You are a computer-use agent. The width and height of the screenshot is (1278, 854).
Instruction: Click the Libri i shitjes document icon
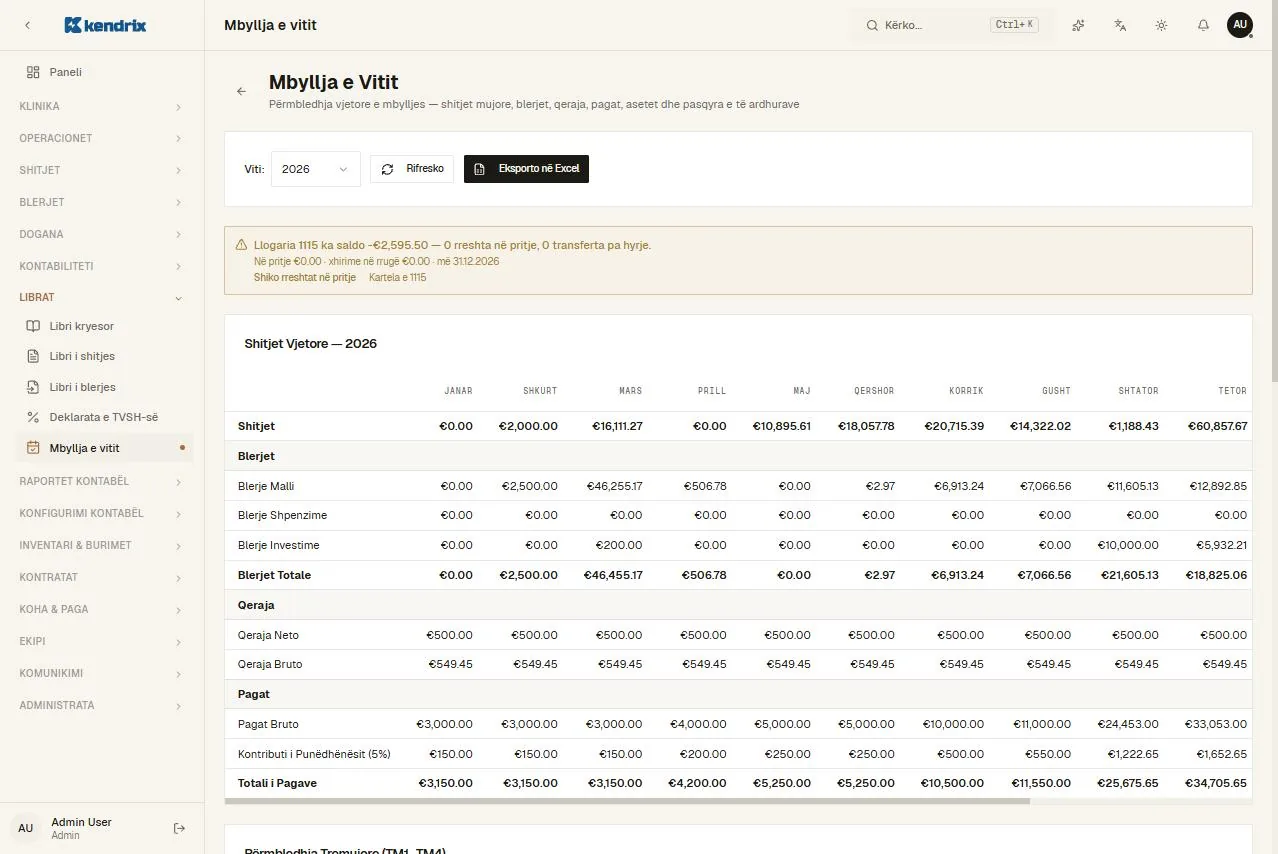pos(33,356)
